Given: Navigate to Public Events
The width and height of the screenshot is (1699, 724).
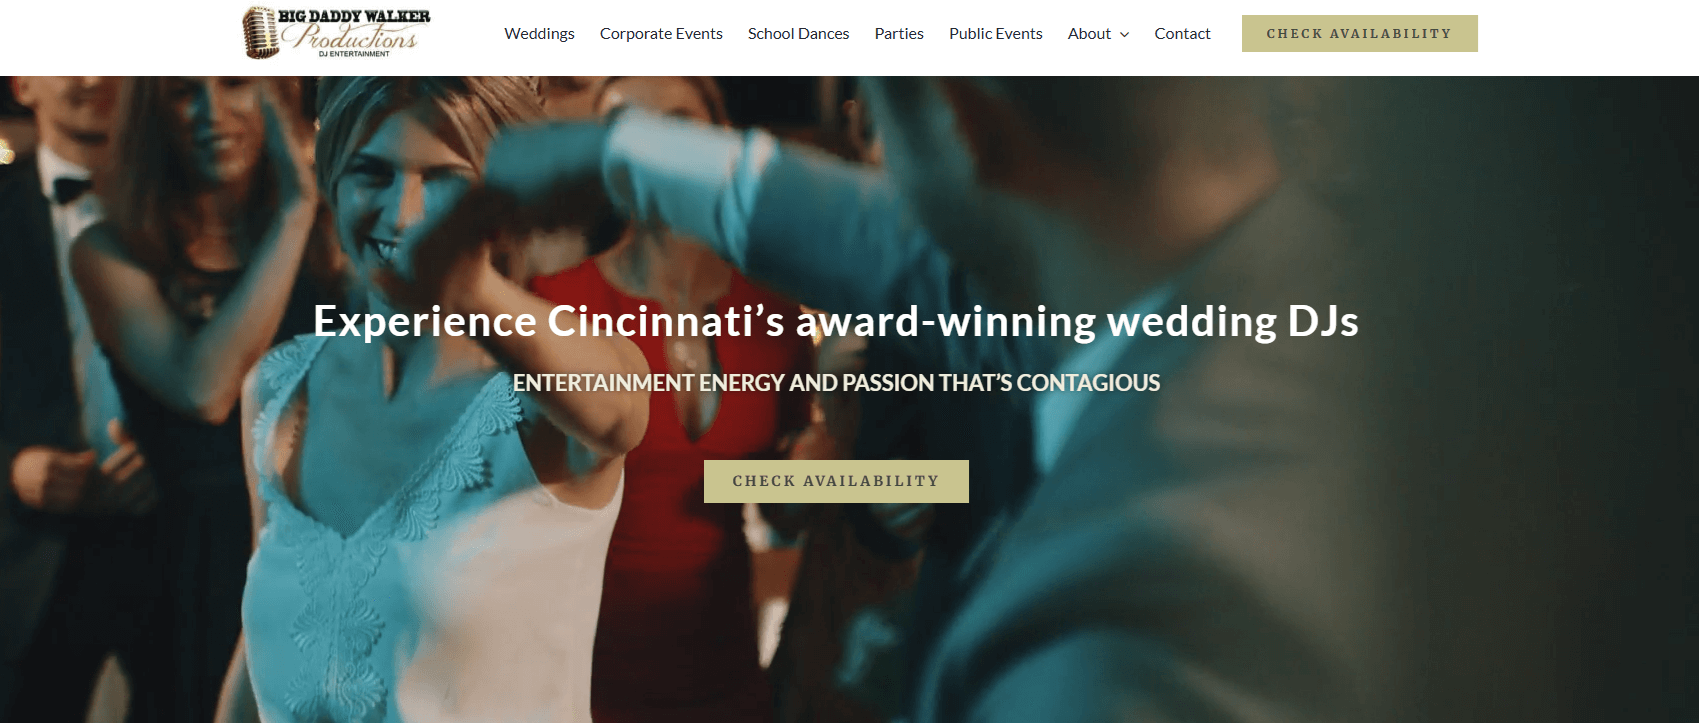Looking at the screenshot, I should pos(995,33).
